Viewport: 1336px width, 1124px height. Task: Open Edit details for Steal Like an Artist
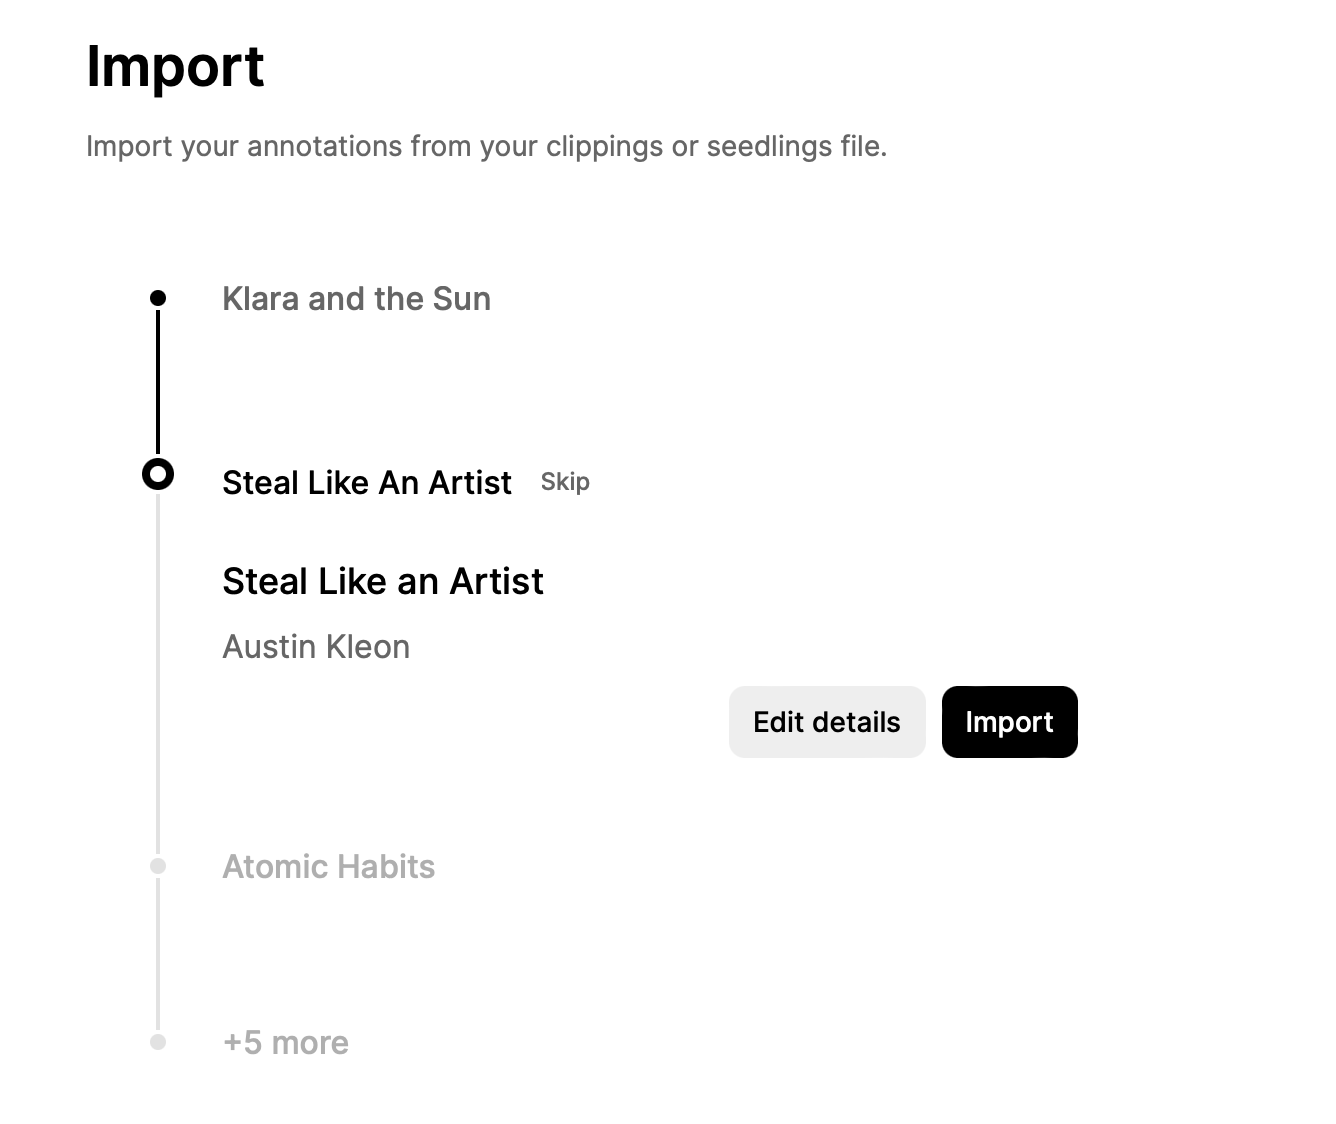[827, 721]
